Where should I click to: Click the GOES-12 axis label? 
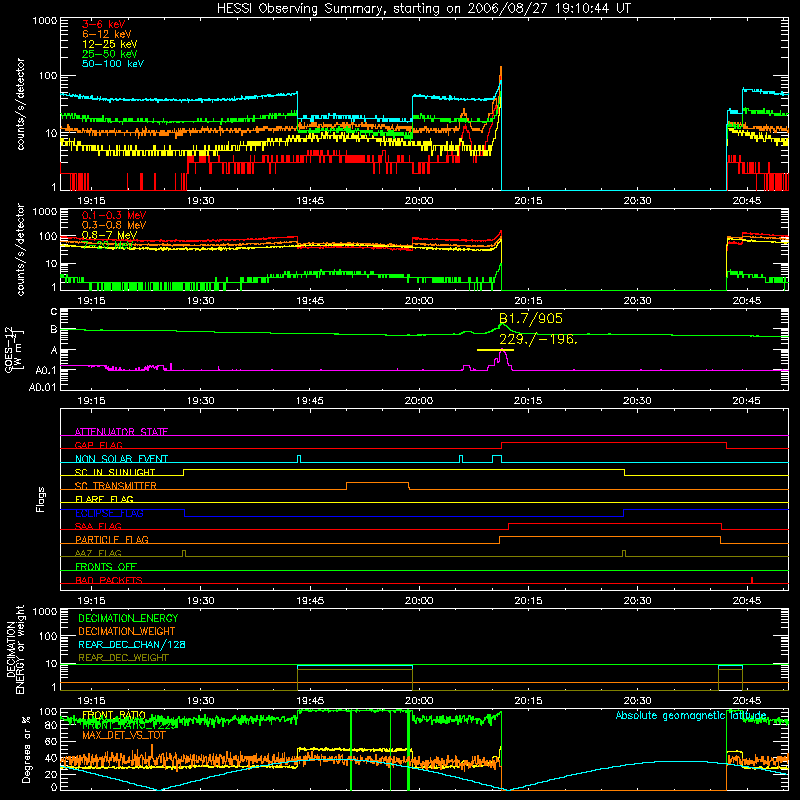[13, 350]
